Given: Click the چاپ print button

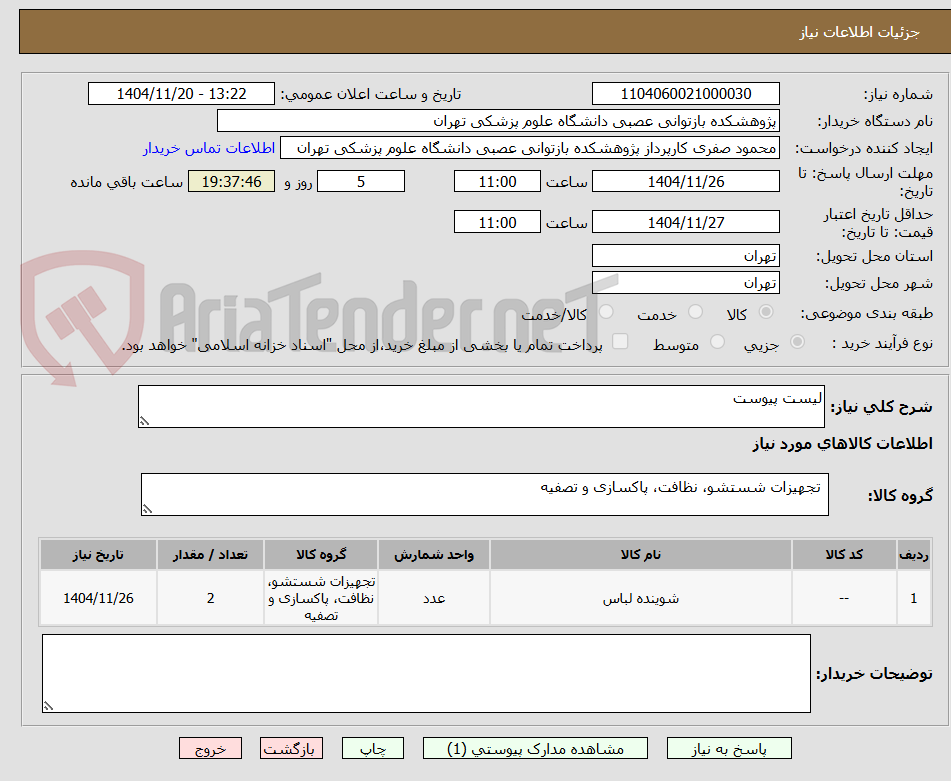Looking at the screenshot, I should (372, 748).
